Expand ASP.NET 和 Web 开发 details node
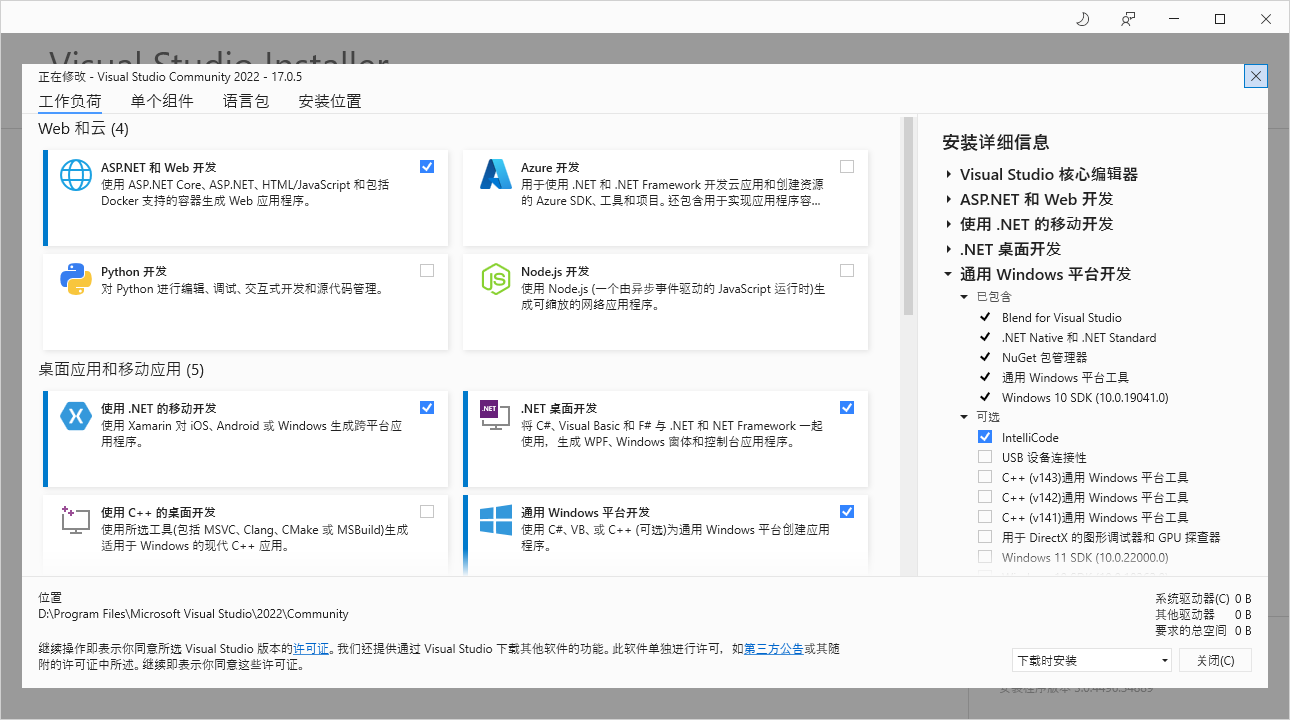This screenshot has width=1290, height=720. (x=948, y=199)
